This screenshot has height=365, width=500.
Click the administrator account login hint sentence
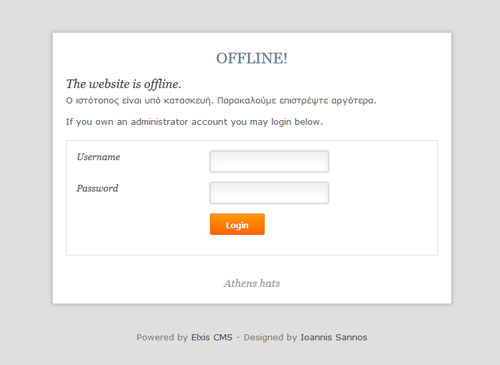(194, 122)
